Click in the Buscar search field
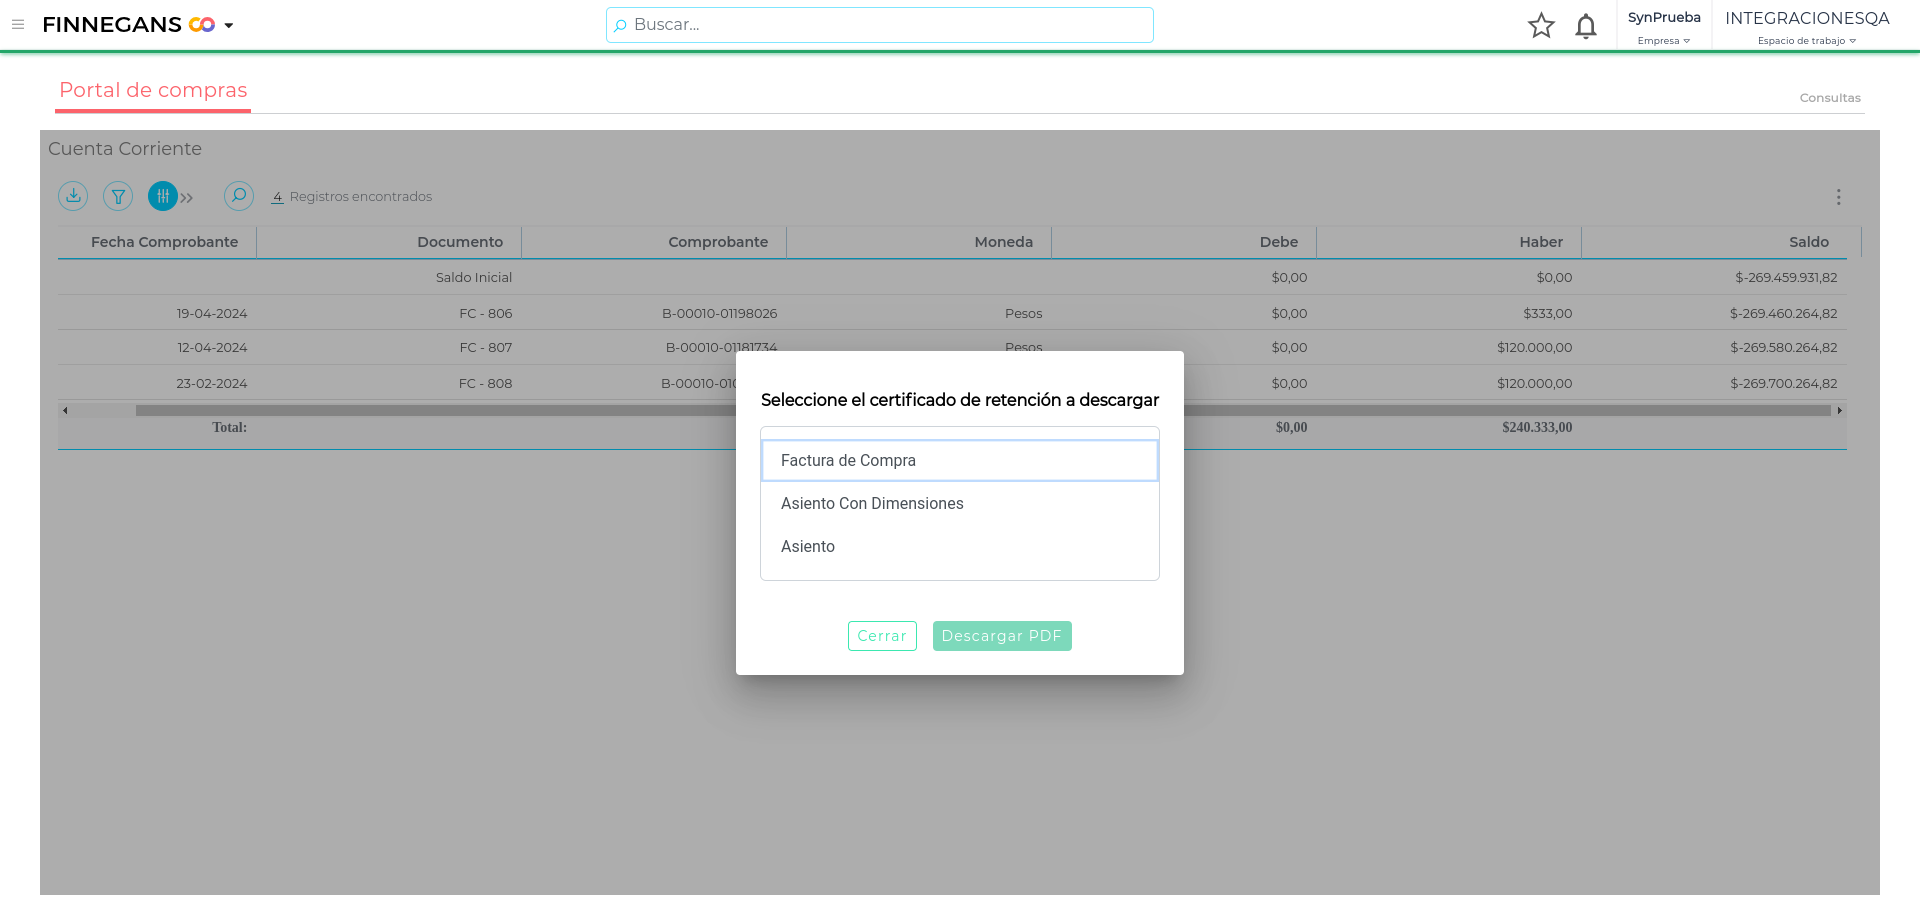 point(880,25)
